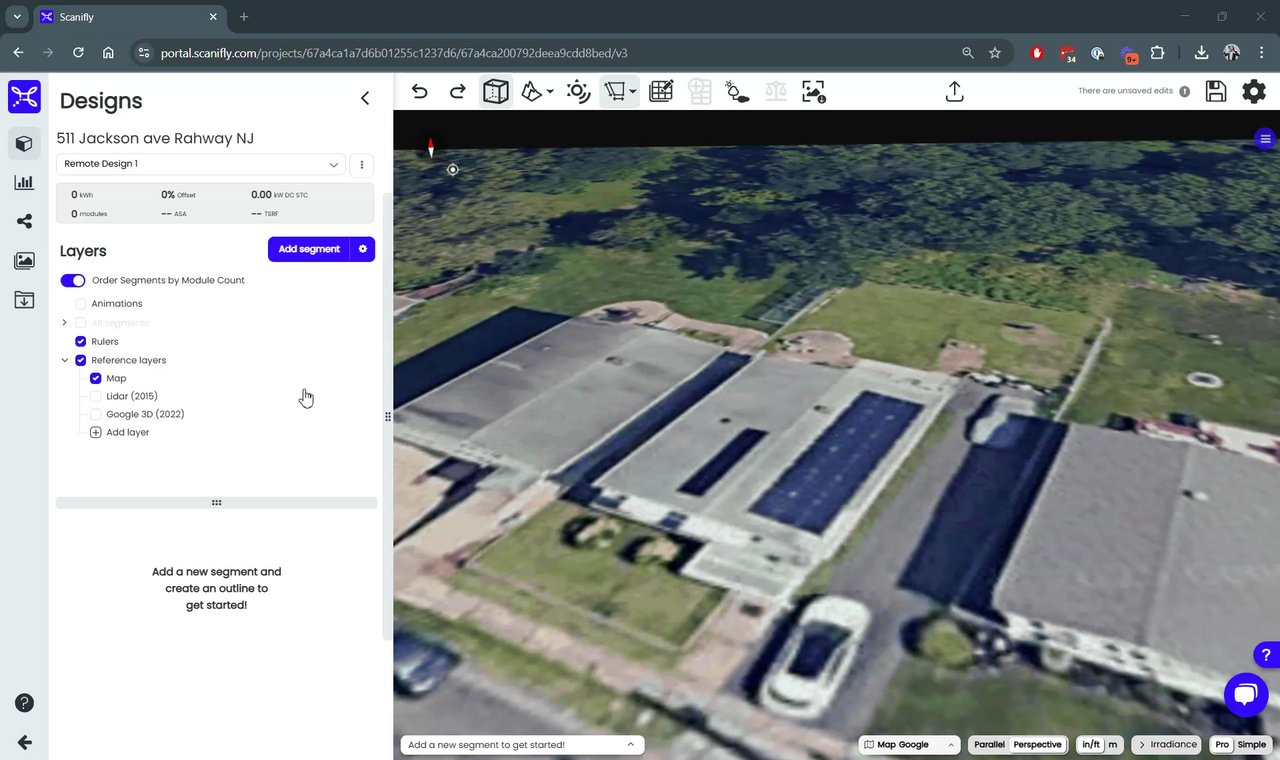The image size is (1280, 760).
Task: Open the share icon in the left sidebar
Action: [24, 222]
